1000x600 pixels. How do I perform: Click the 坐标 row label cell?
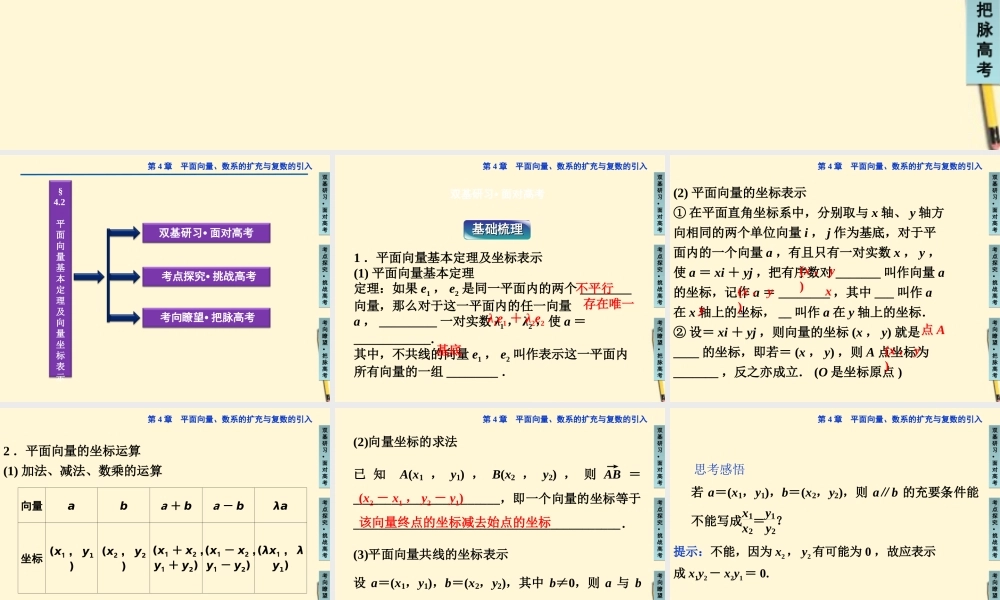coord(32,559)
